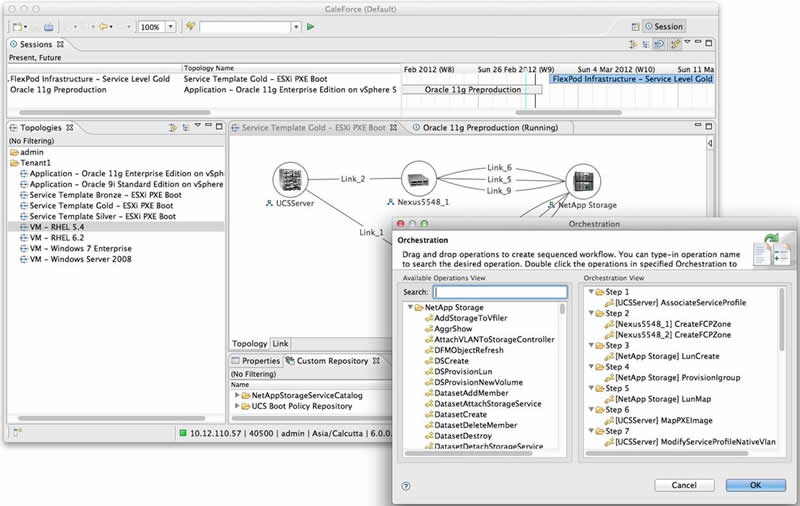Cancel the Orchestration dialog
Screen dimensions: 800x506
[x=684, y=485]
